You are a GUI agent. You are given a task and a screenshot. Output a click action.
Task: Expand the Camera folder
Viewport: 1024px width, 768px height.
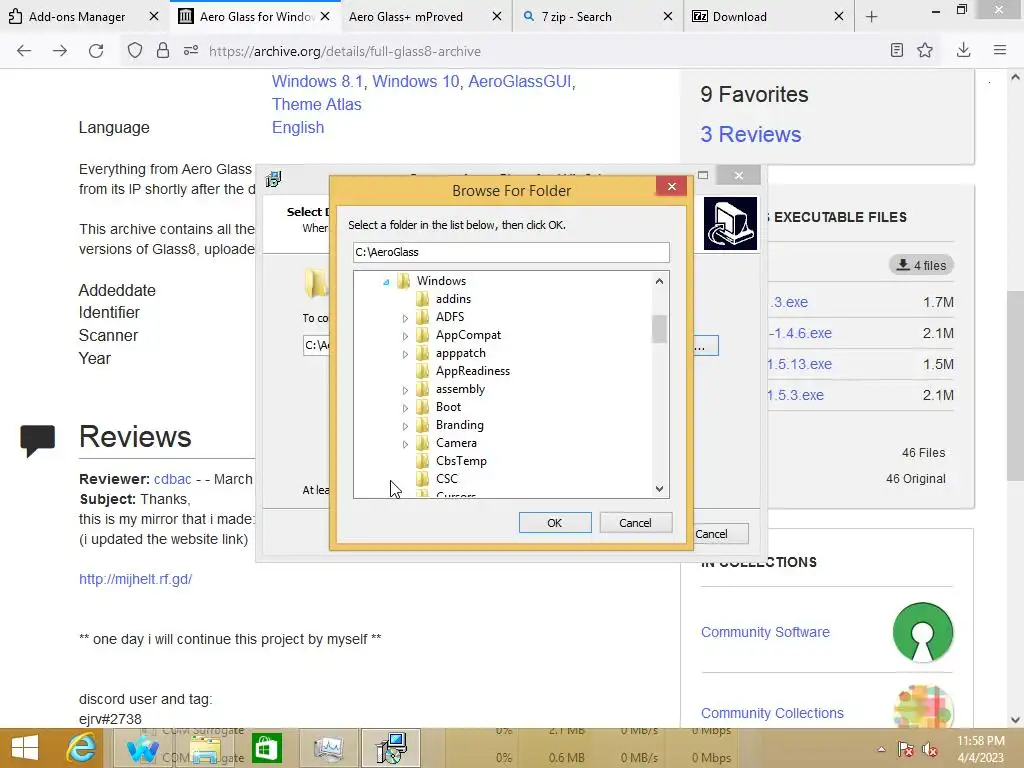click(x=405, y=444)
